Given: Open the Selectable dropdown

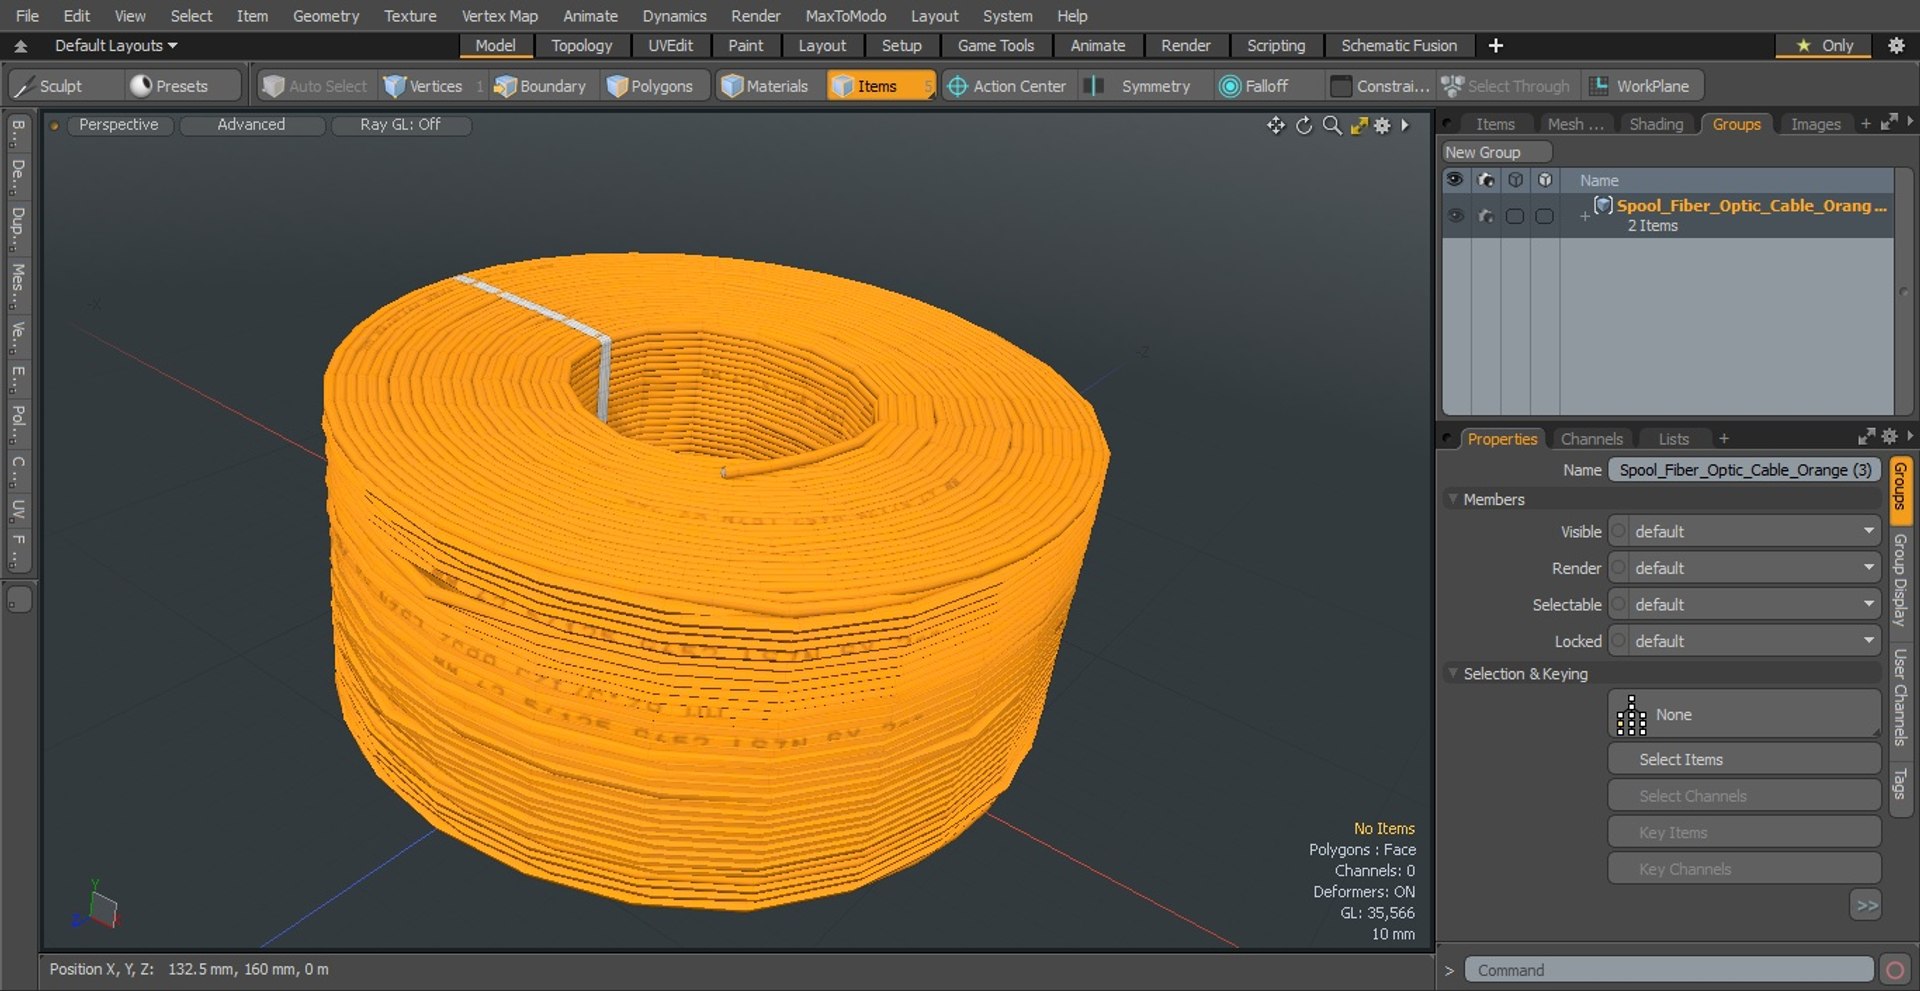Looking at the screenshot, I should [1754, 604].
